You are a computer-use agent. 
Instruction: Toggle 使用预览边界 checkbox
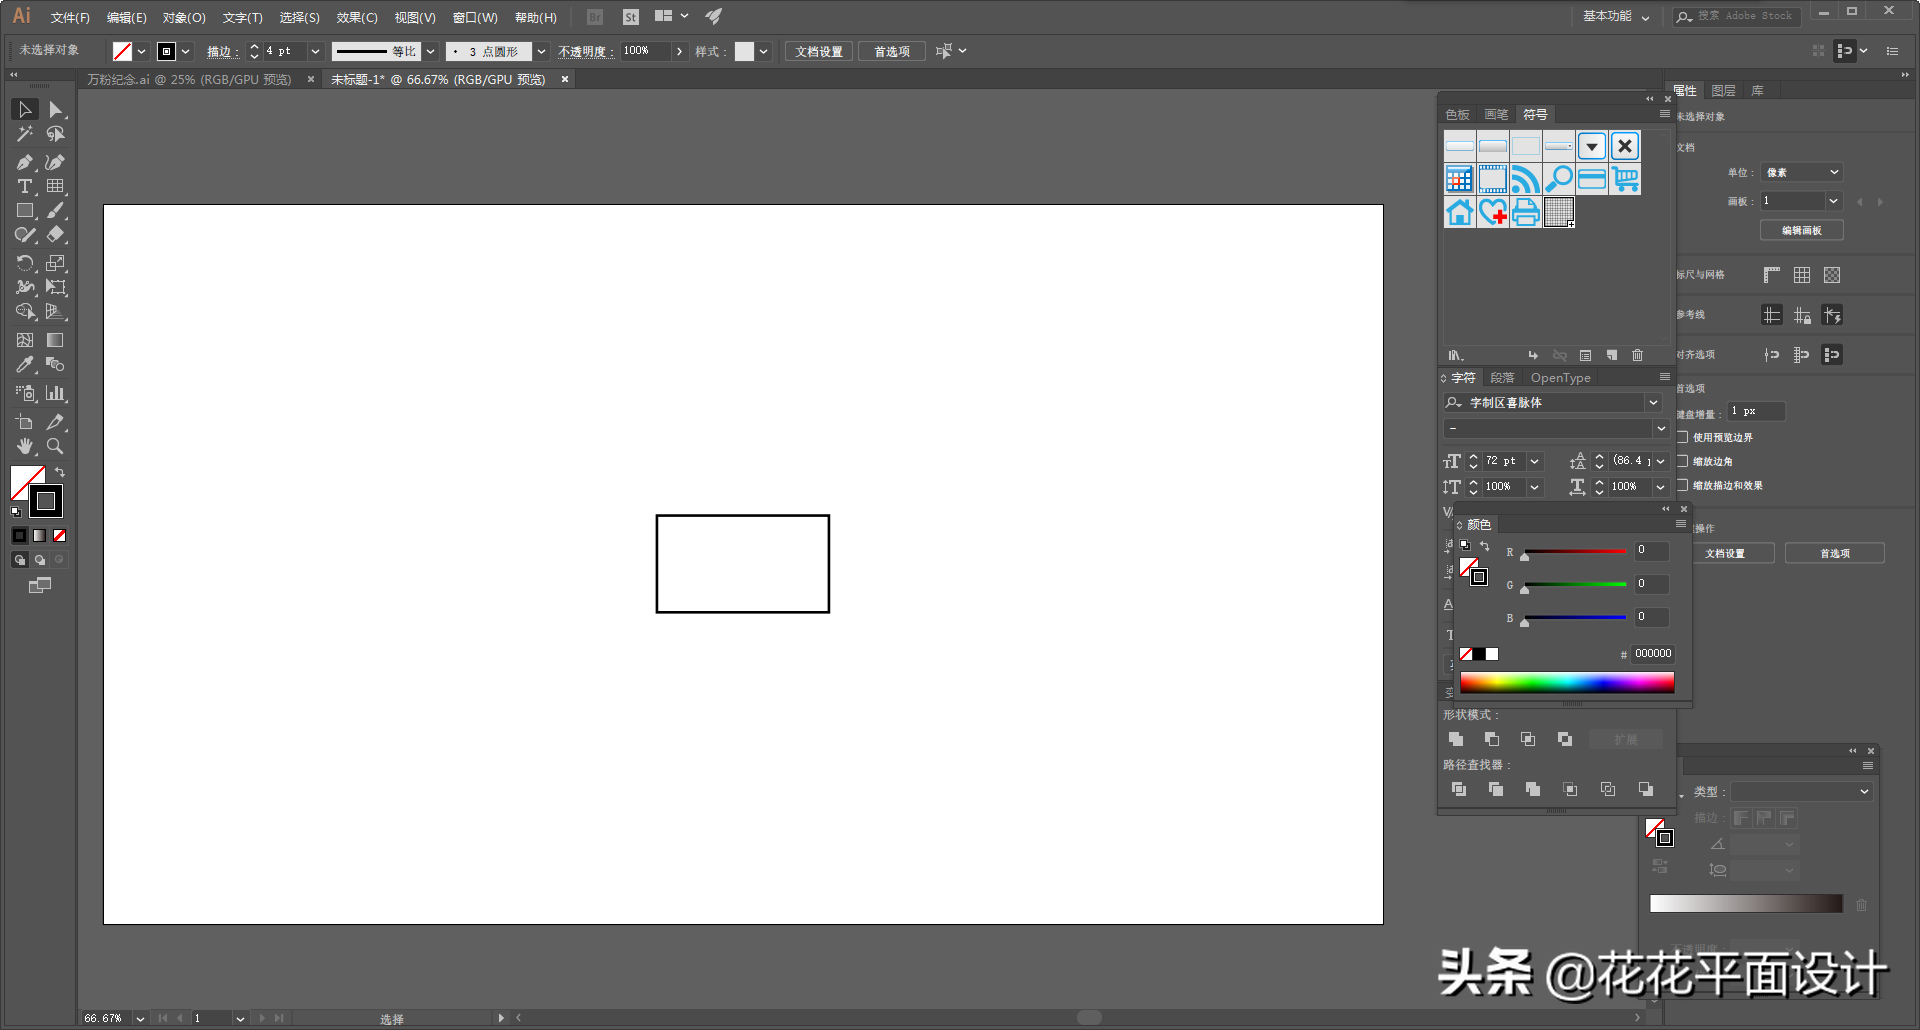(1683, 437)
